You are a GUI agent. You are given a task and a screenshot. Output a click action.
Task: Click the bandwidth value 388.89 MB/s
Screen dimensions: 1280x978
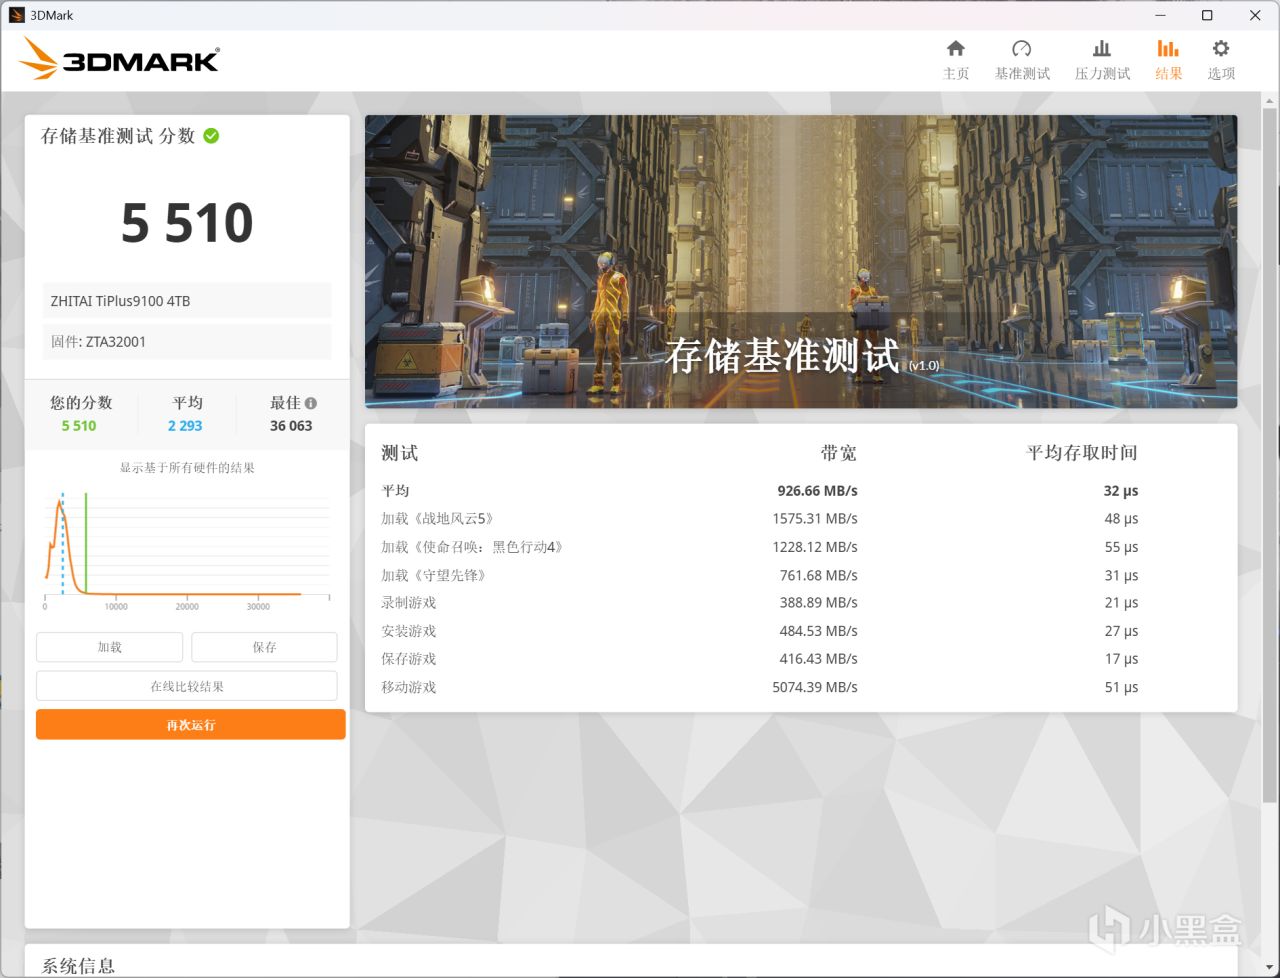click(x=819, y=603)
